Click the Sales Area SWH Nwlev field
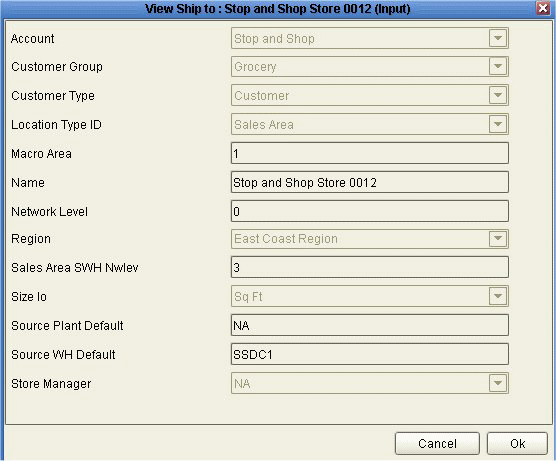 click(369, 267)
